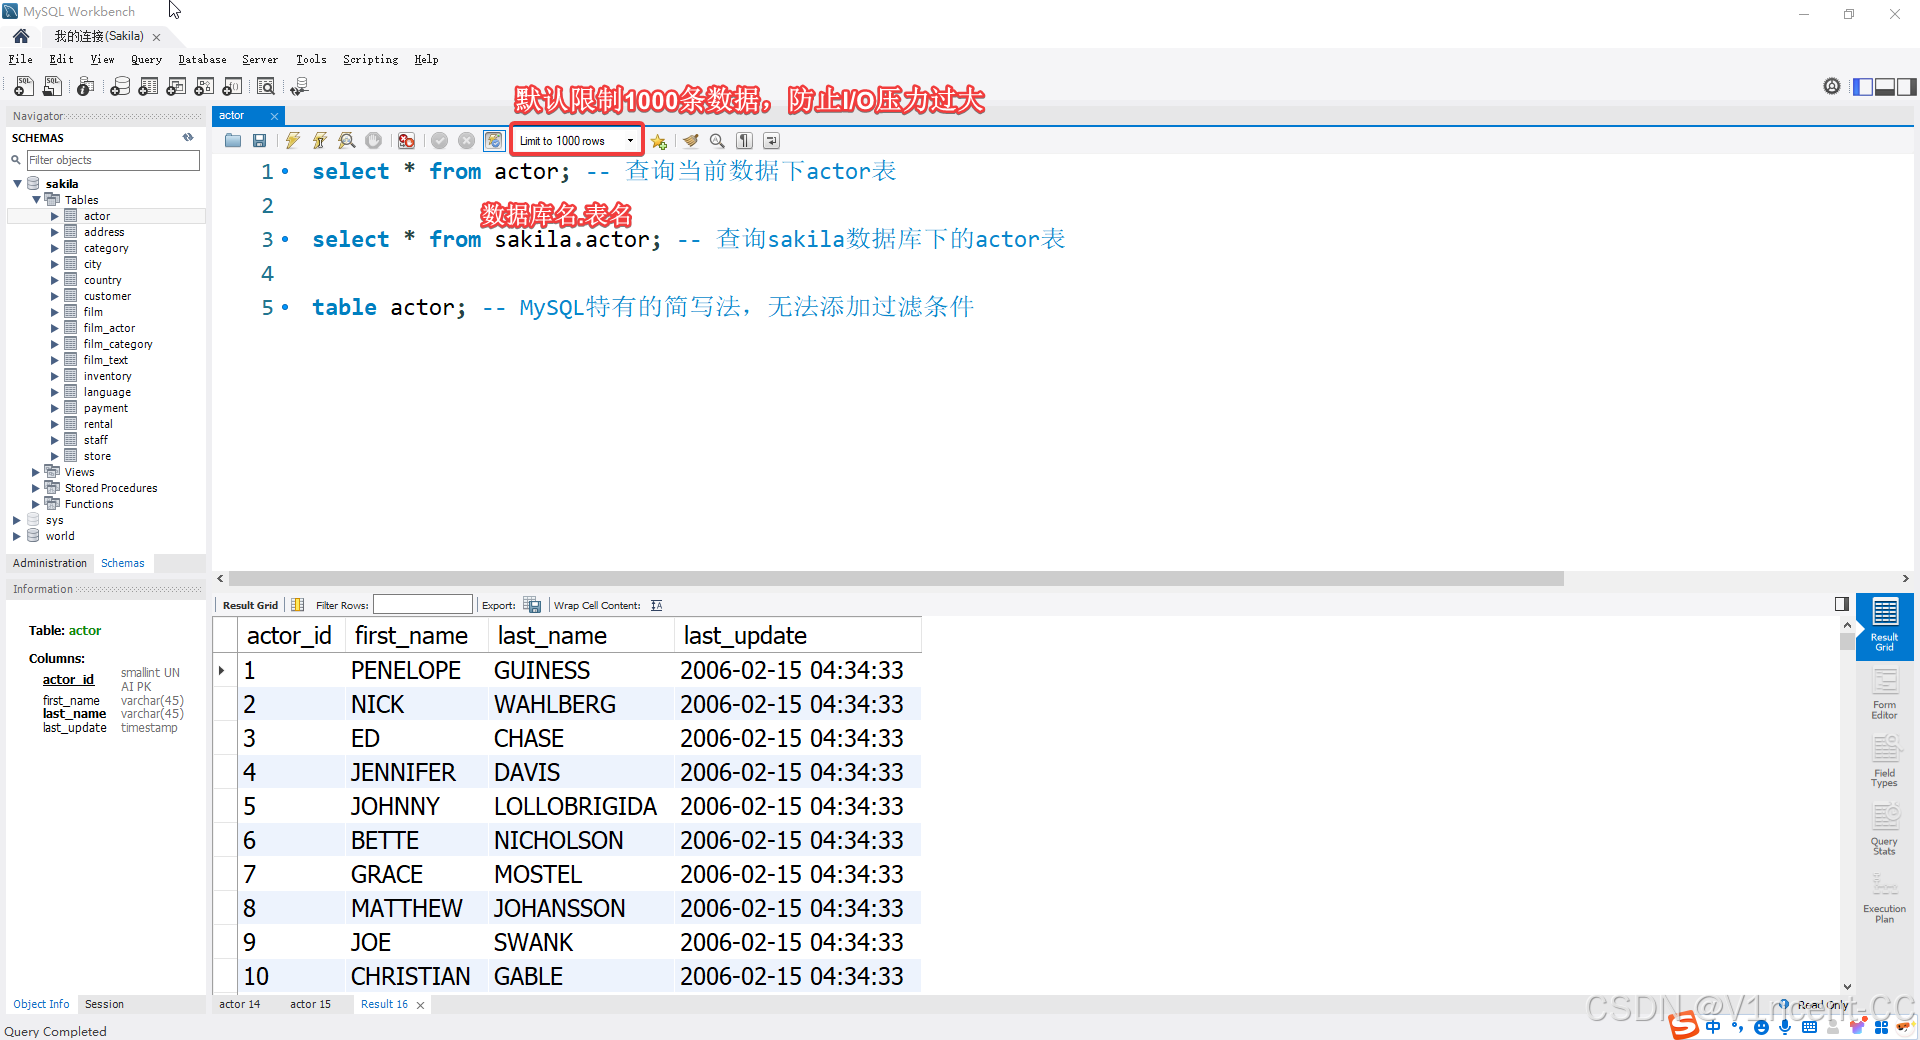The image size is (1920, 1040).
Task: Execute the statement under the cursor
Action: click(320, 141)
